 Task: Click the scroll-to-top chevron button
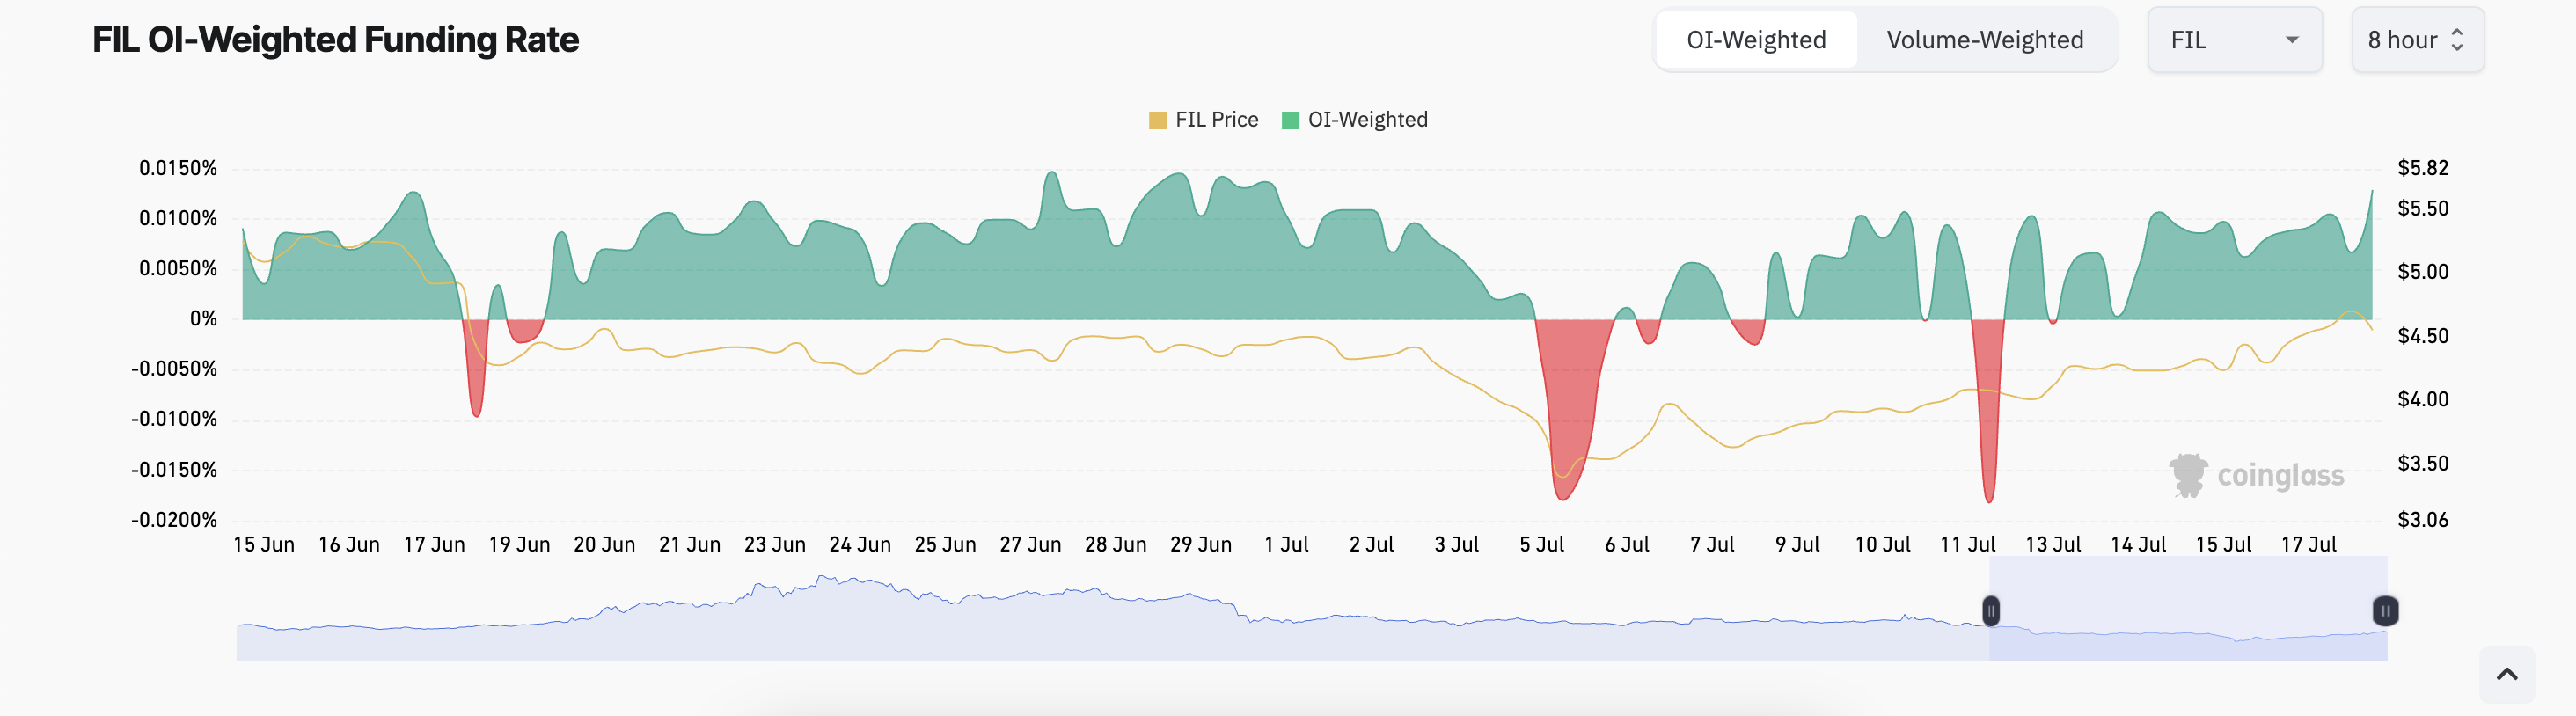[x=2506, y=674]
